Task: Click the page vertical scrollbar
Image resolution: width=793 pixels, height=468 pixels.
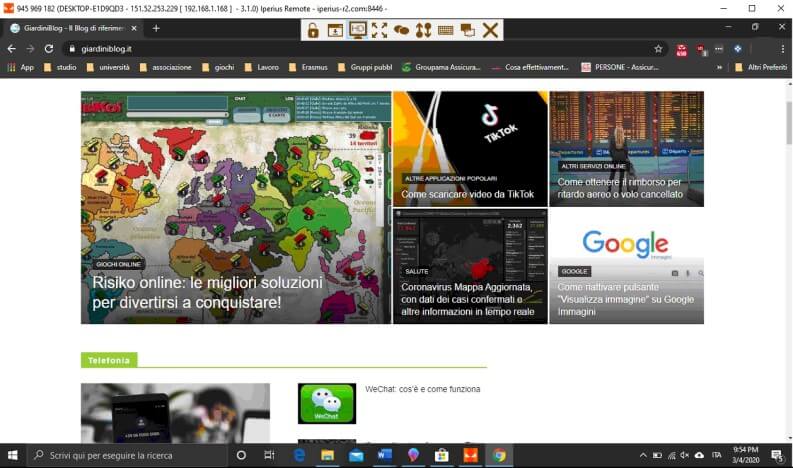Action: point(789,122)
